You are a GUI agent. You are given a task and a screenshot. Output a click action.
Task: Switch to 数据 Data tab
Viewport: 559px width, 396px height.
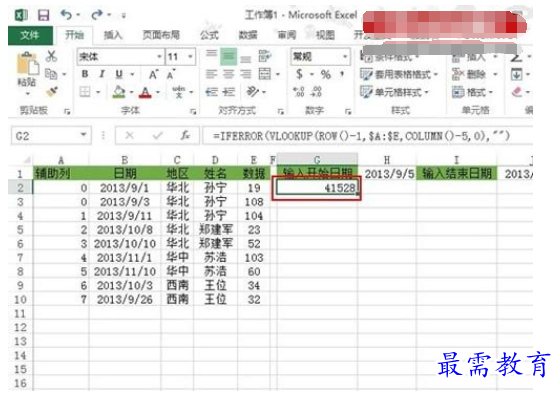pos(248,35)
